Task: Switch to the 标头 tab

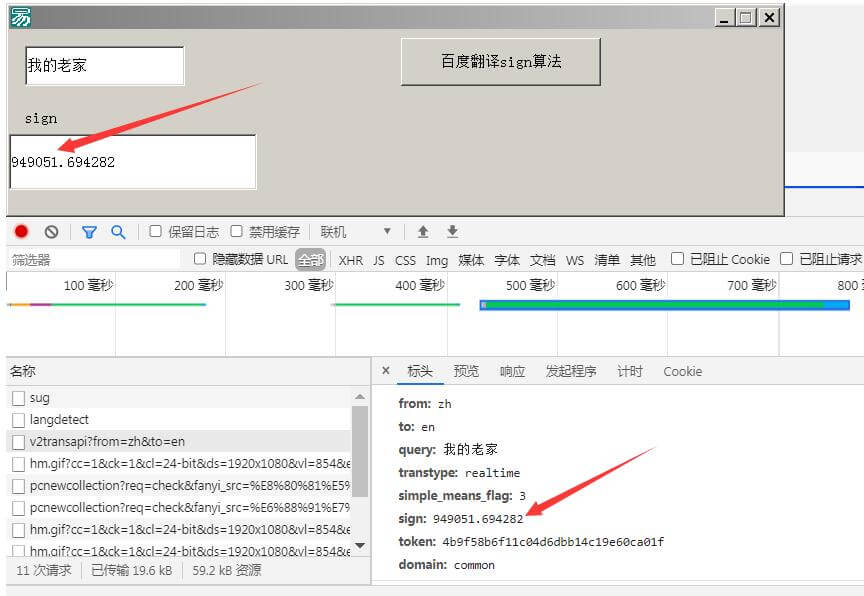Action: (419, 371)
